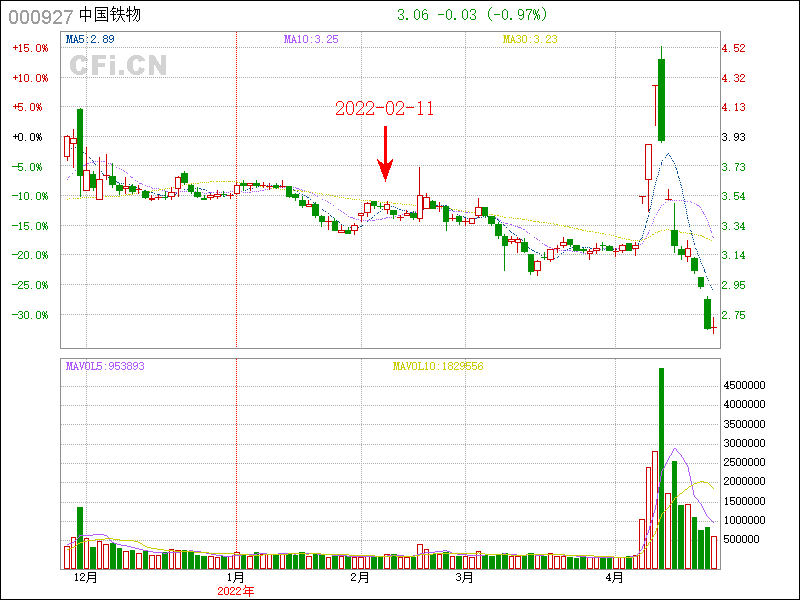Jump to the 1月 time axis label
This screenshot has width=800, height=600.
click(x=236, y=577)
